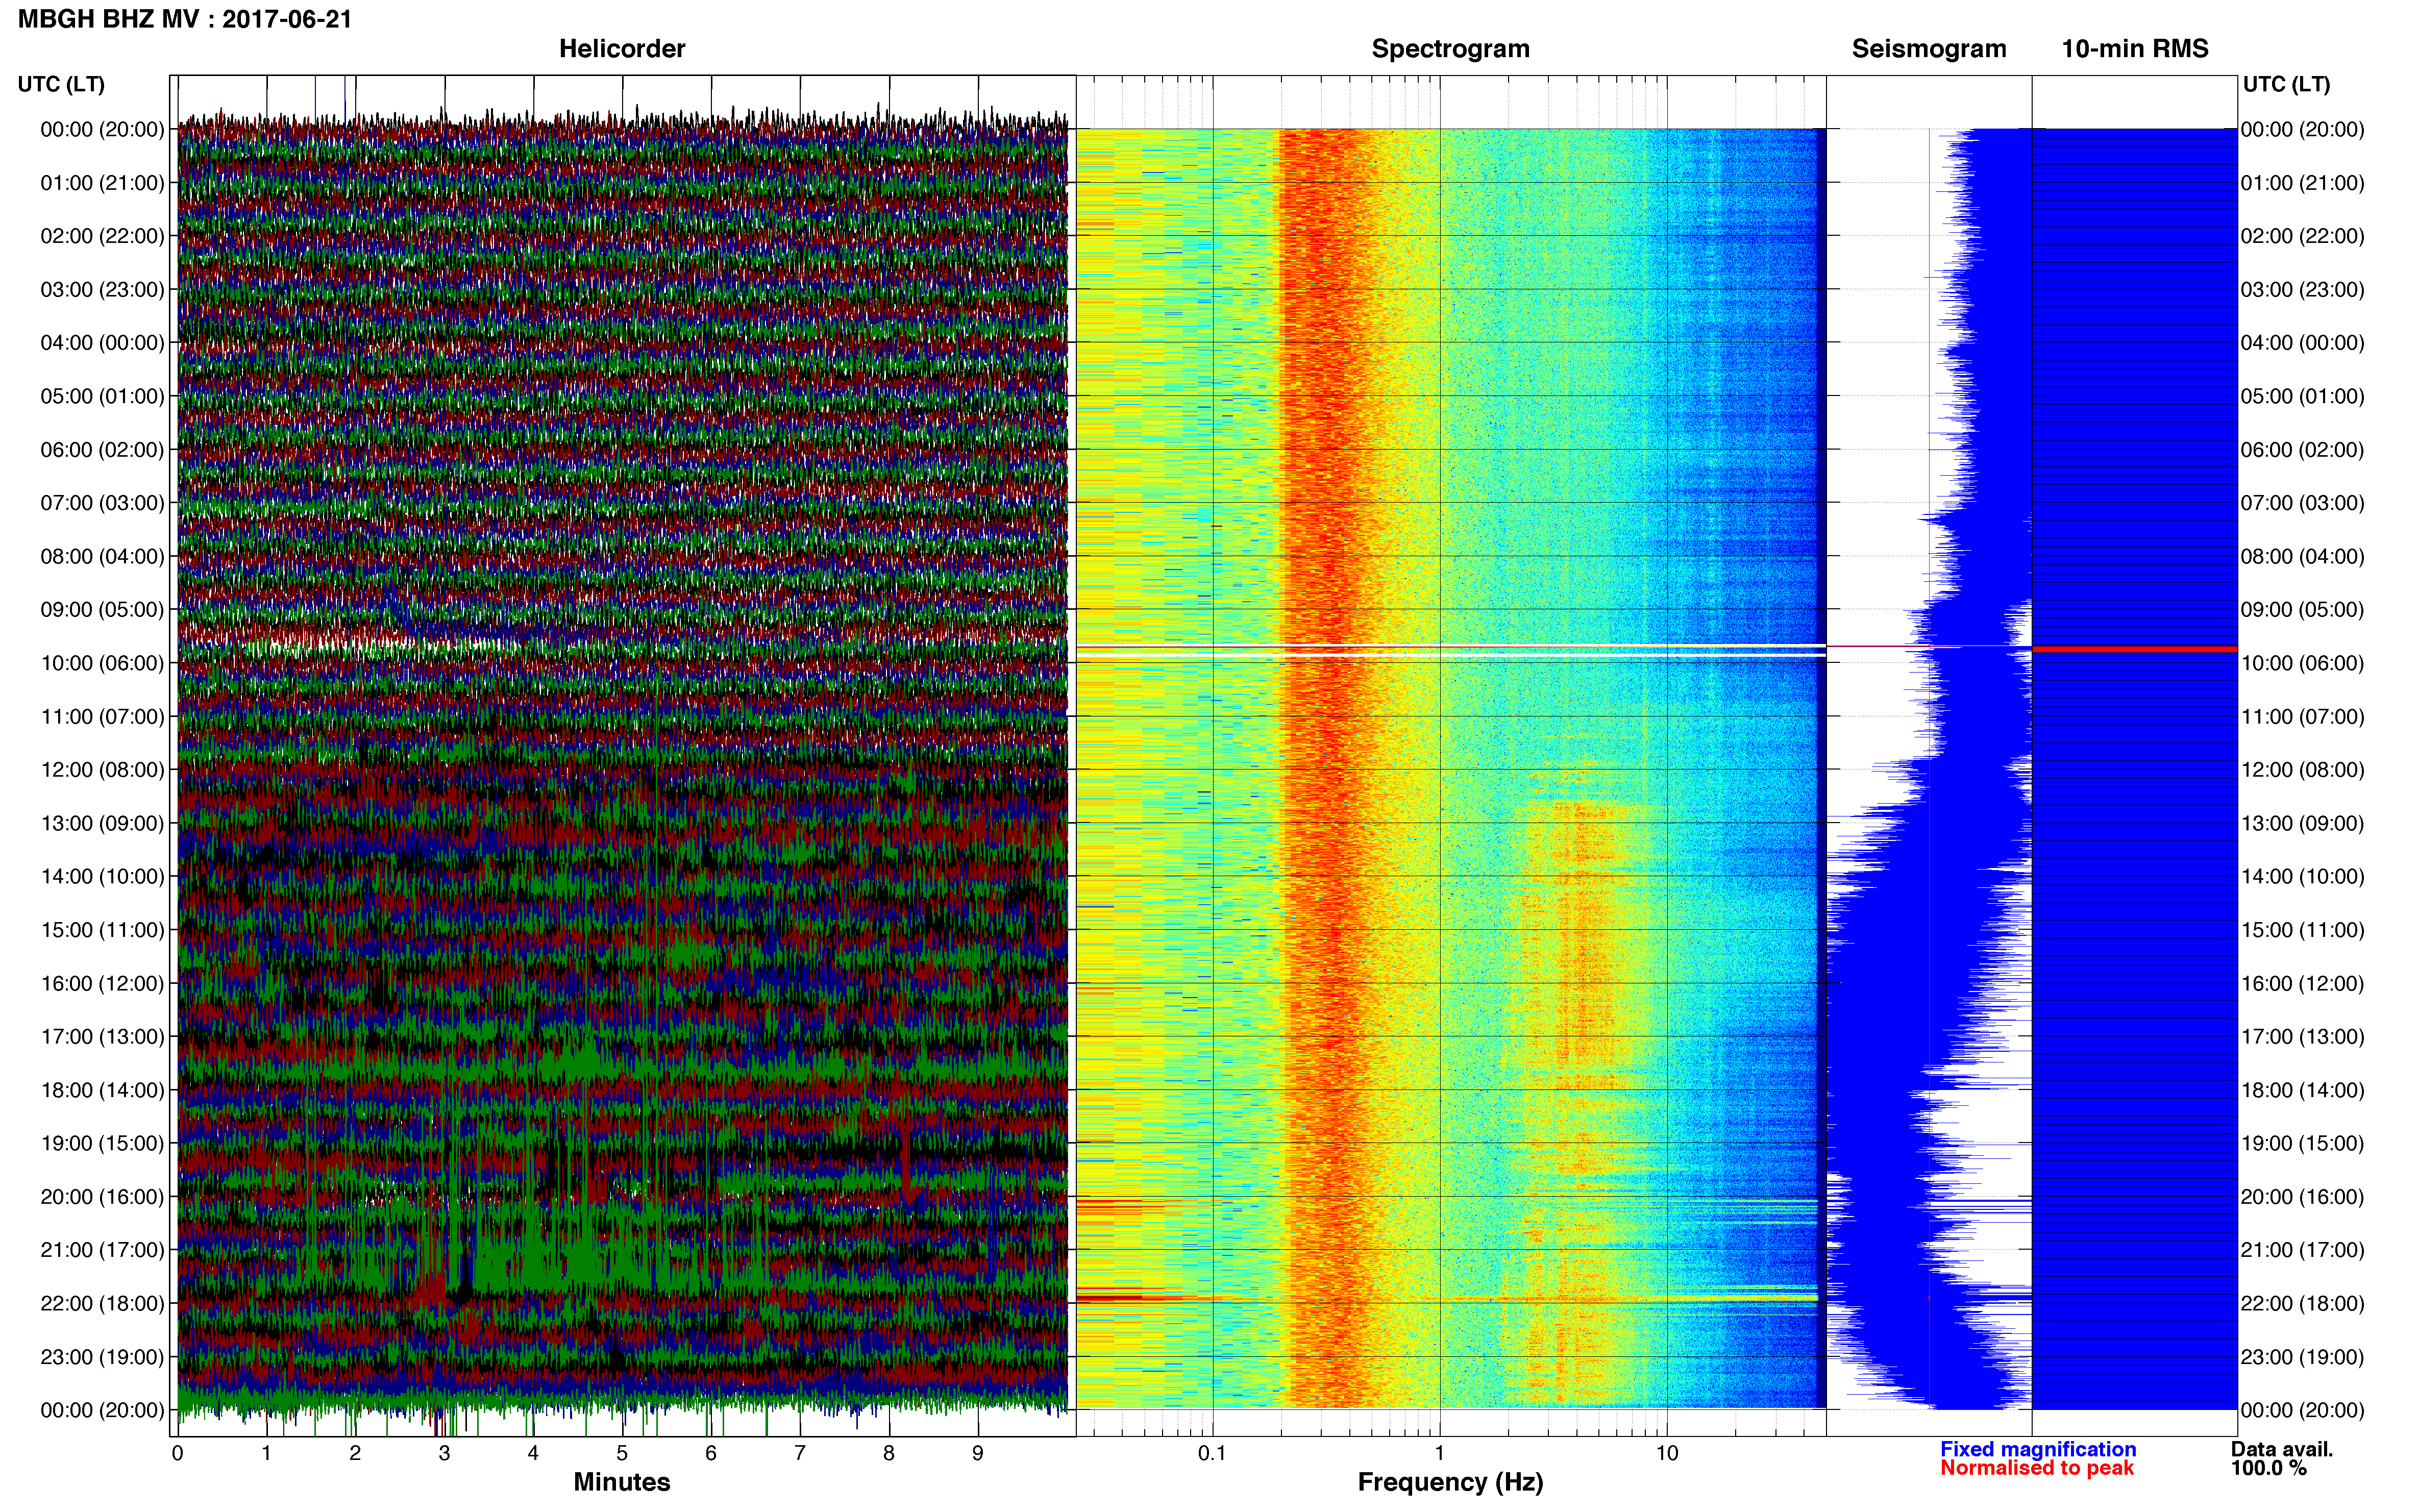
Task: Click the 'Data avail.' label
Action: pyautogui.click(x=2282, y=1449)
